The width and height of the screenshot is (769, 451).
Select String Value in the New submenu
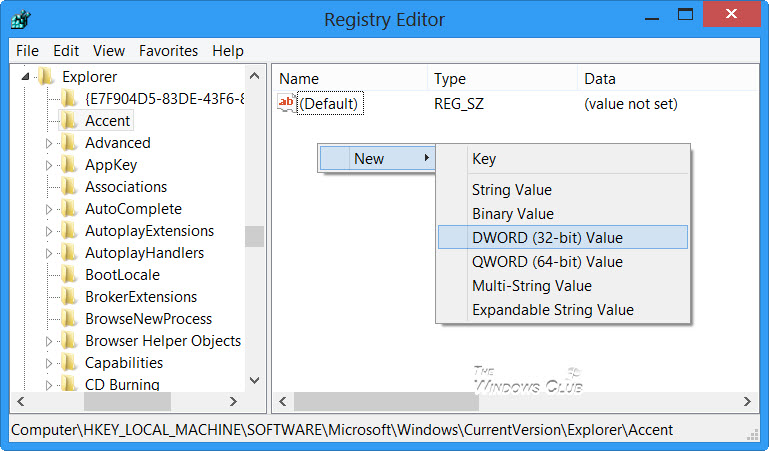(x=512, y=190)
